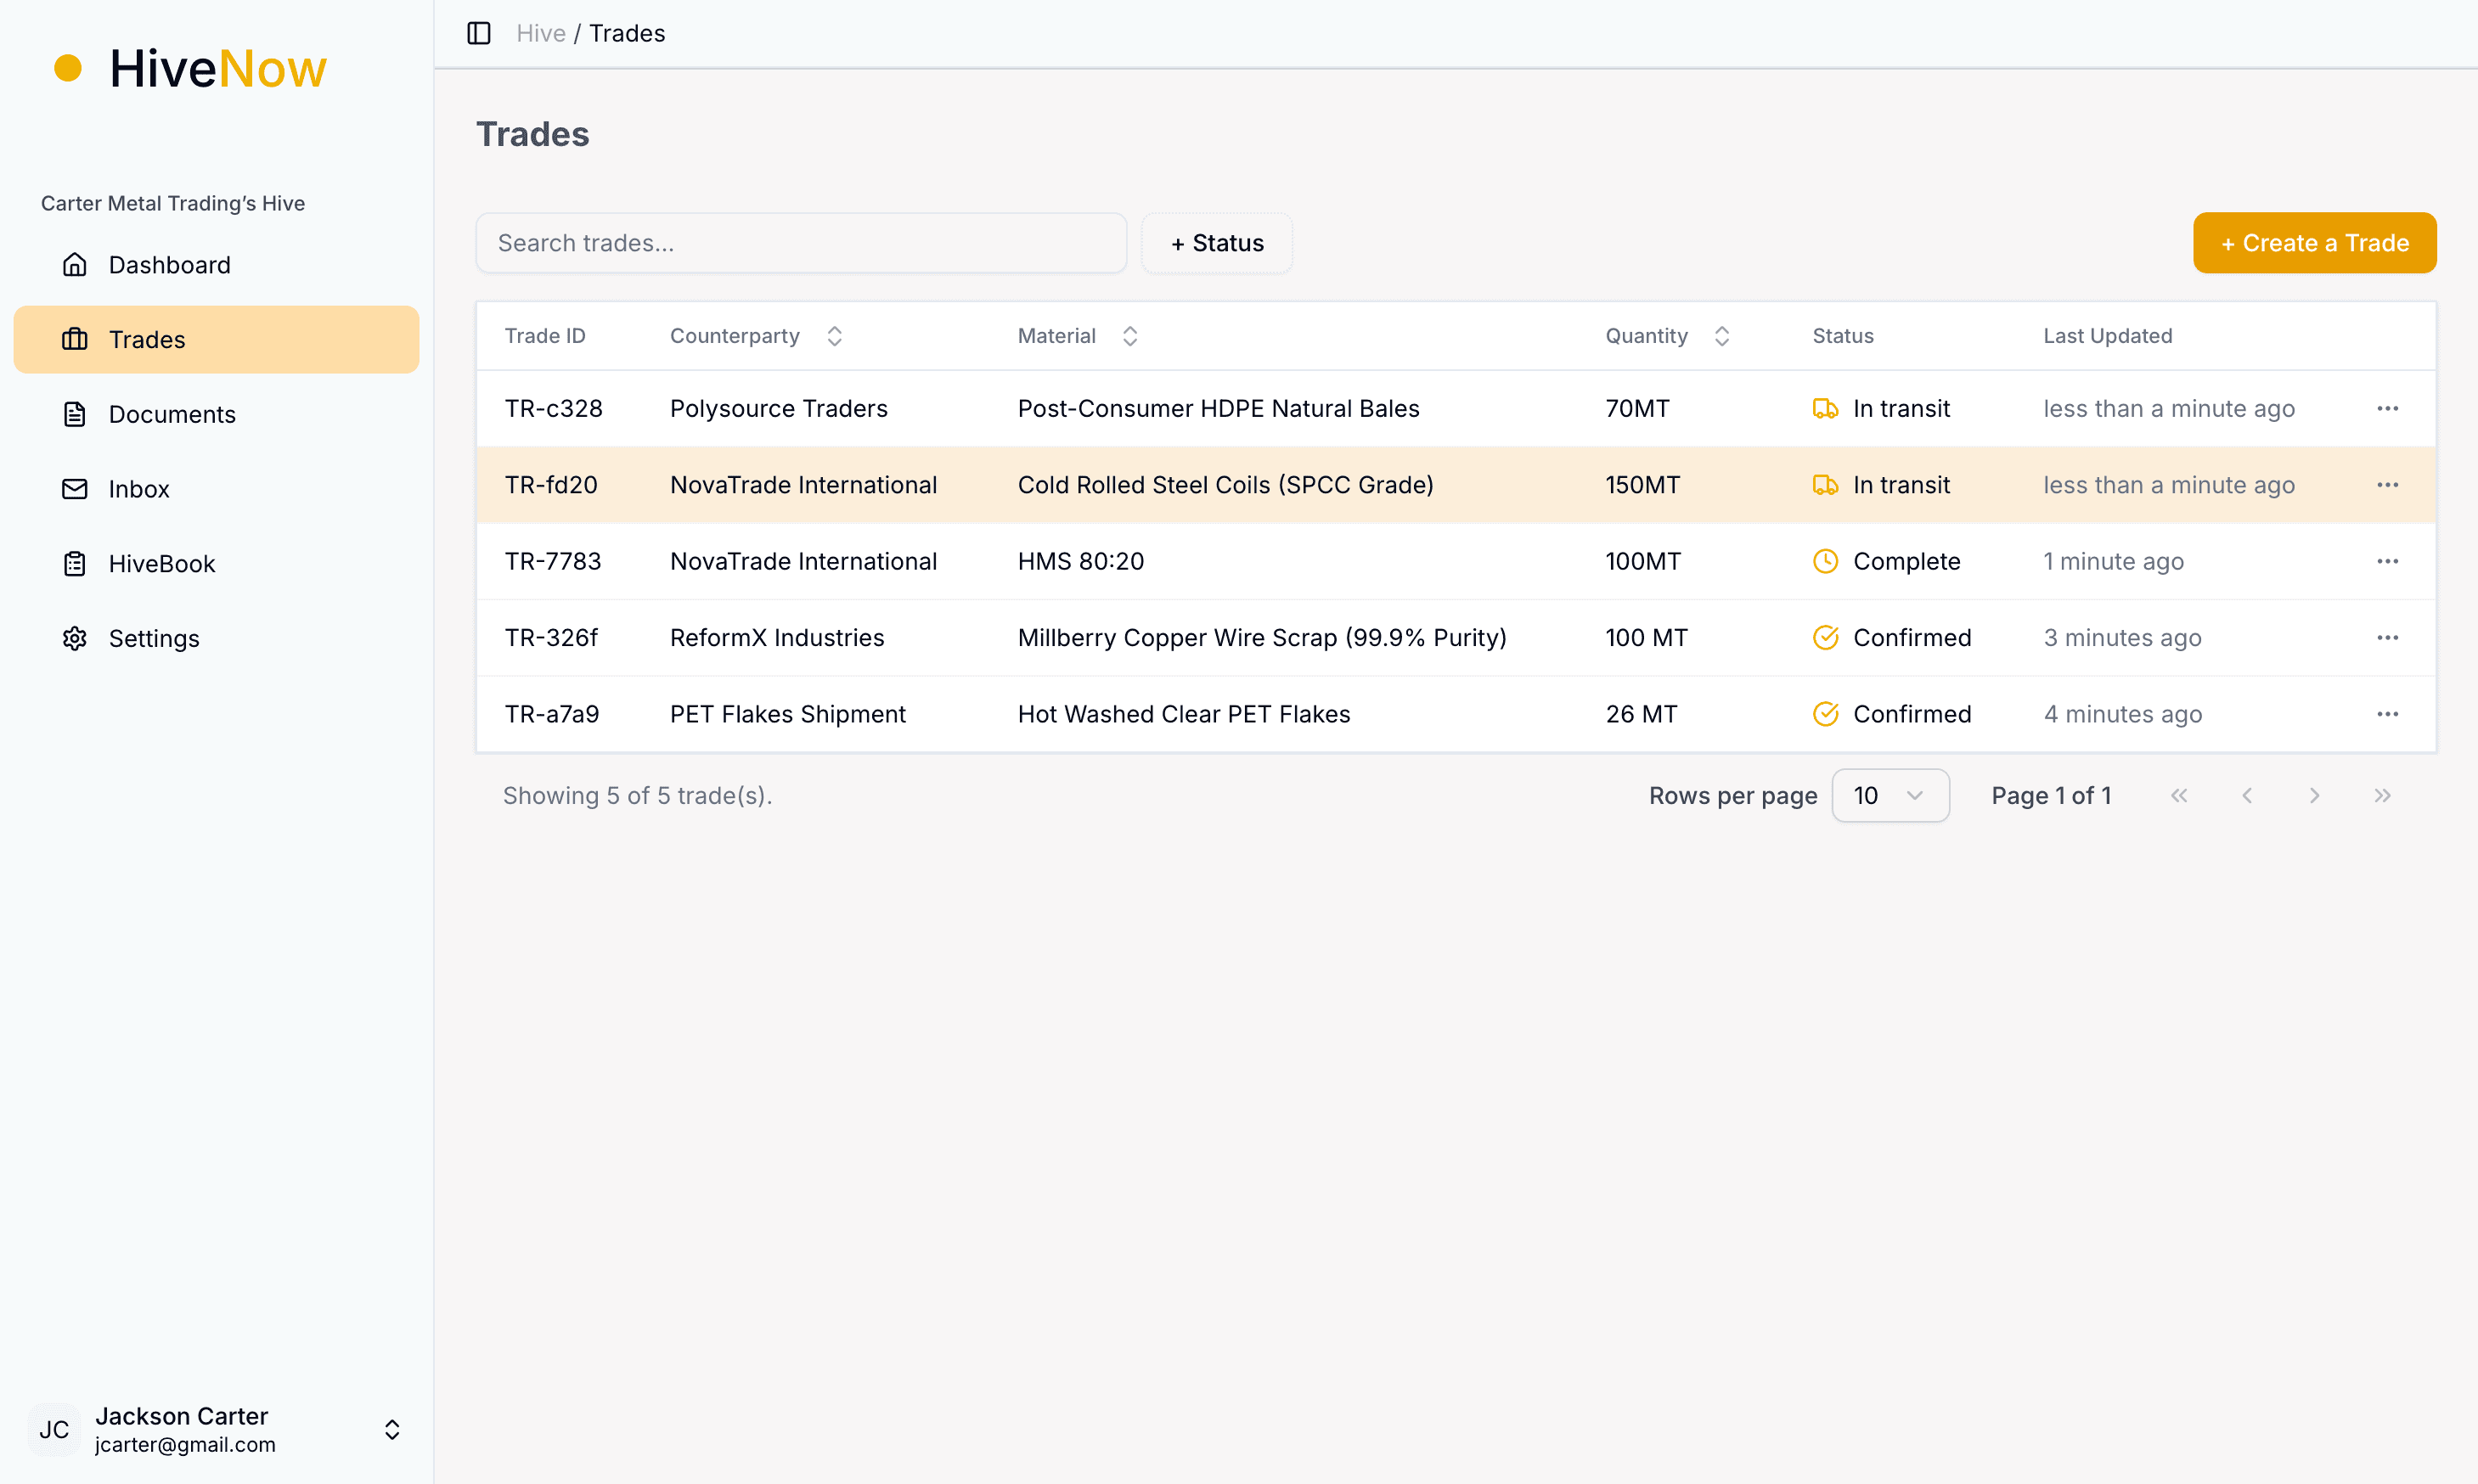Open the actions menu for trade TR-c328
This screenshot has height=1484, width=2478.
tap(2389, 408)
